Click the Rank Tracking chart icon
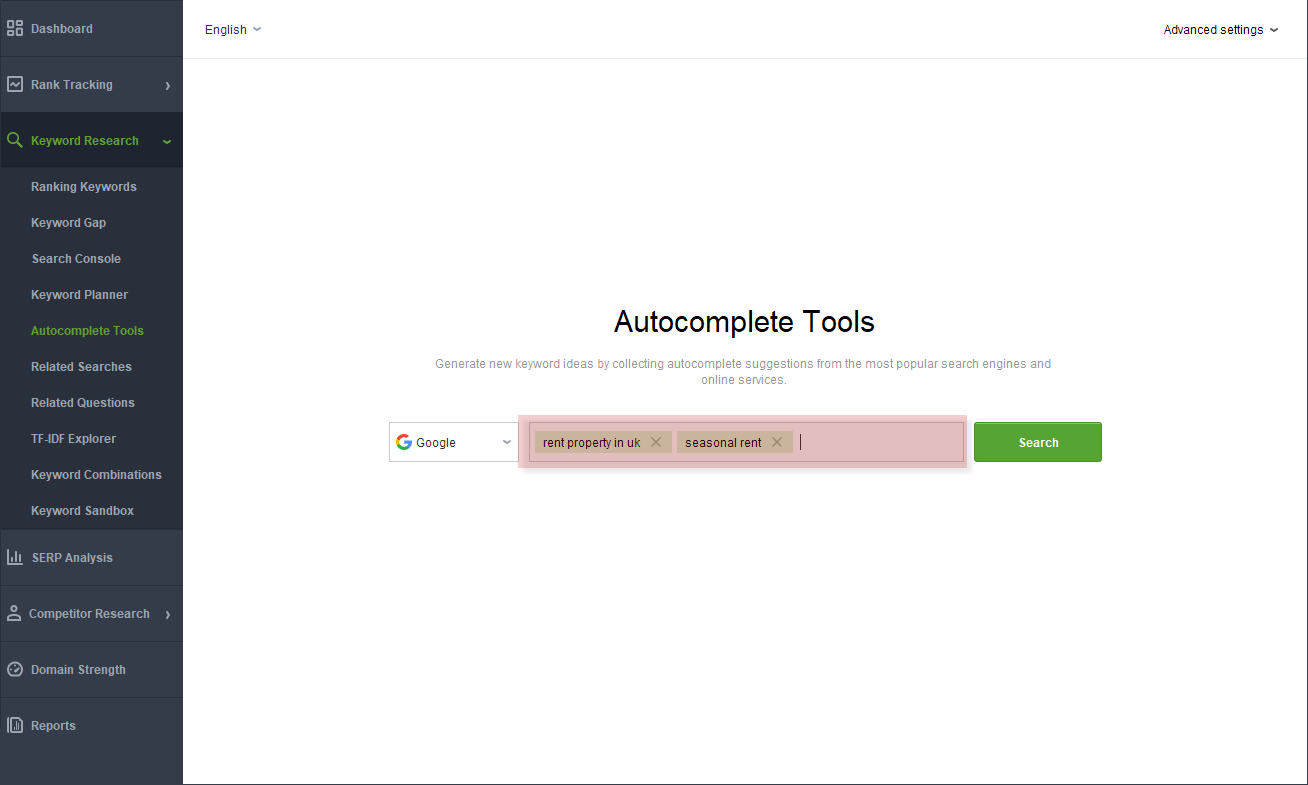This screenshot has height=785, width=1308. (x=15, y=85)
